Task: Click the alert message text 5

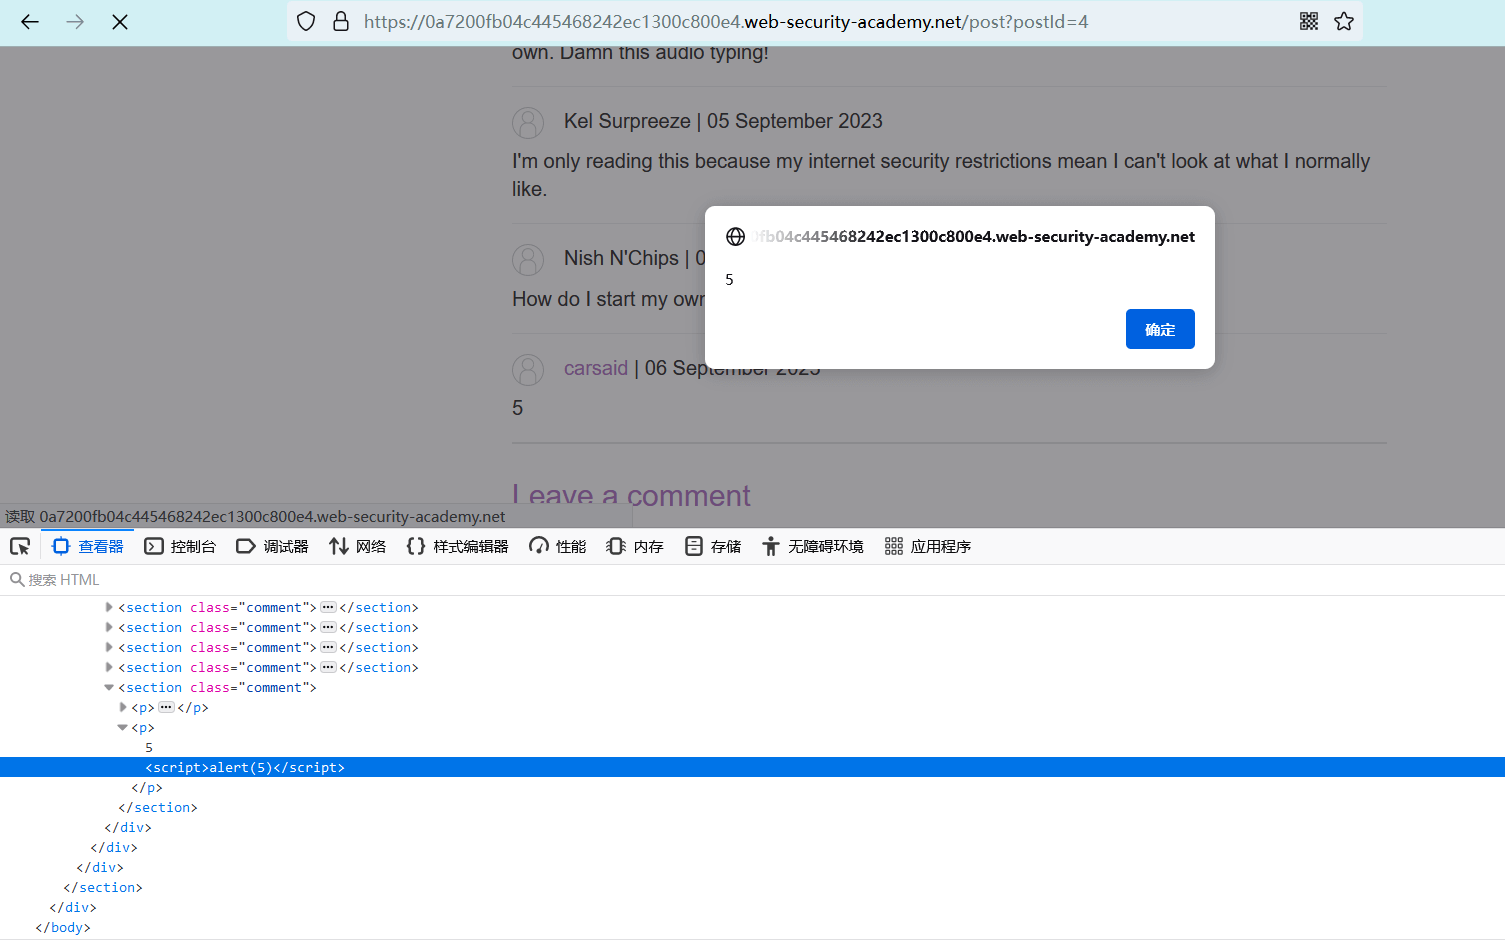Action: 730,280
